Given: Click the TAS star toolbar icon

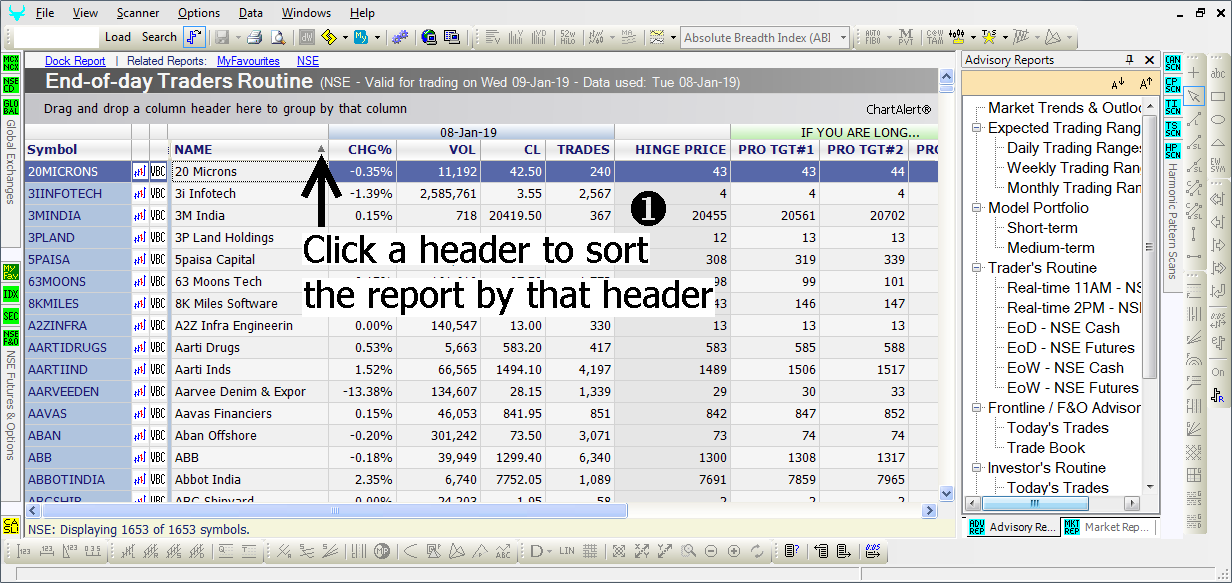Looking at the screenshot, I should 988,37.
